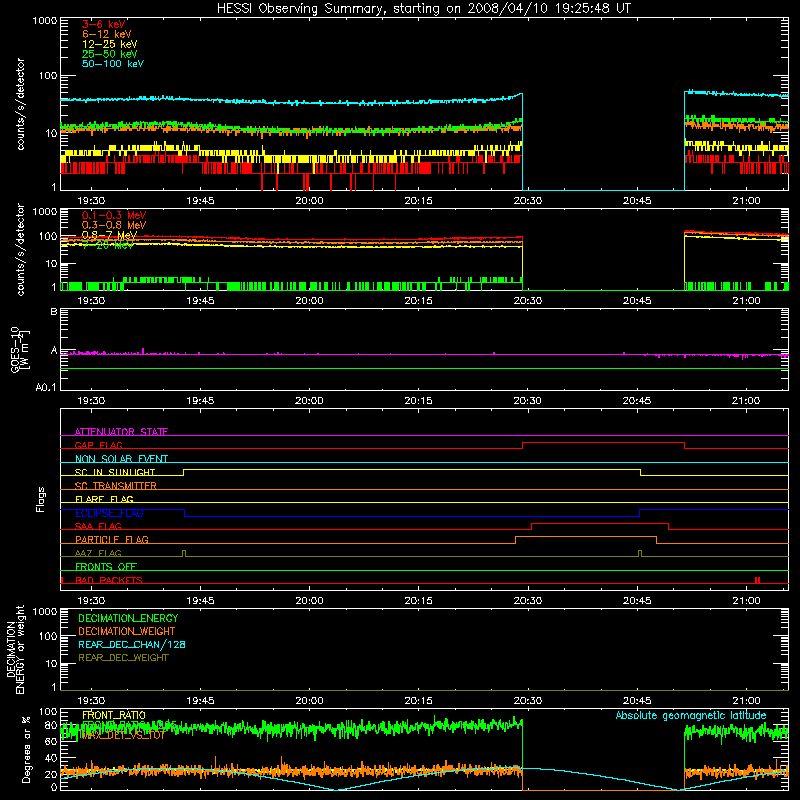Click the SC_TRANSMITTER flag label
Viewport: 800px width, 800px height.
point(115,485)
